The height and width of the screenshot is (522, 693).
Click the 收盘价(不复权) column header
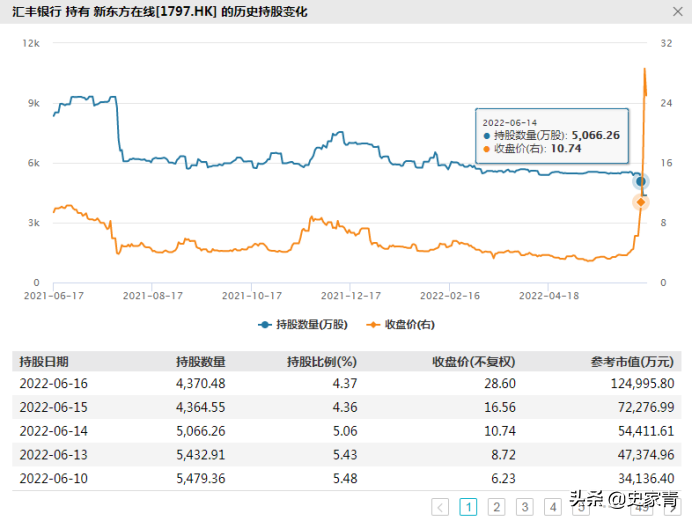click(473, 362)
